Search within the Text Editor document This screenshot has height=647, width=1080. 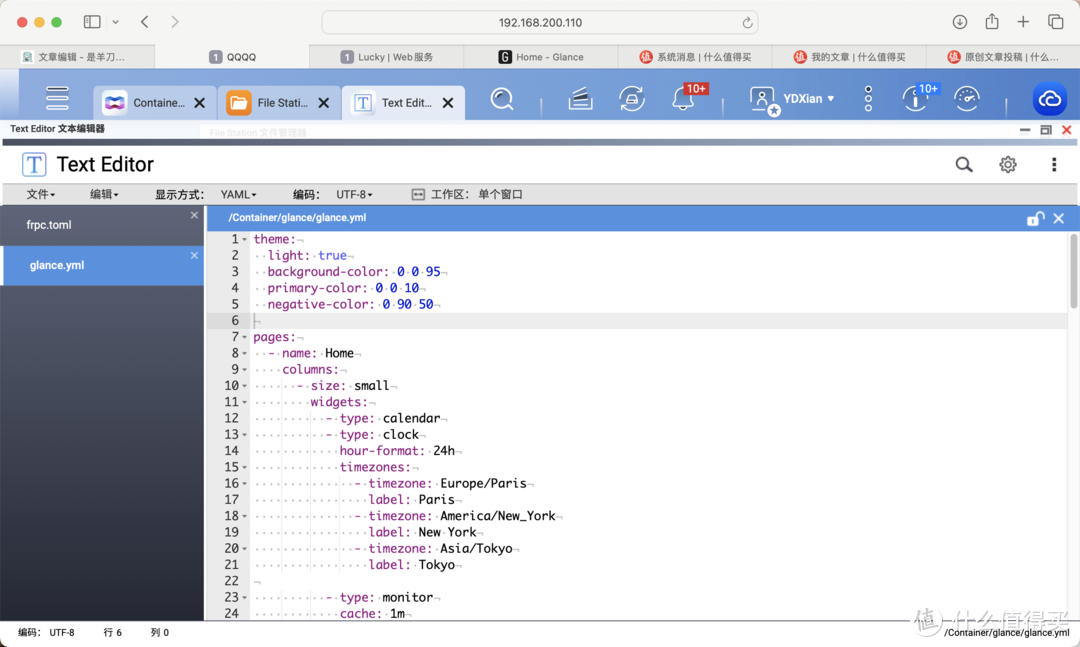pos(963,165)
